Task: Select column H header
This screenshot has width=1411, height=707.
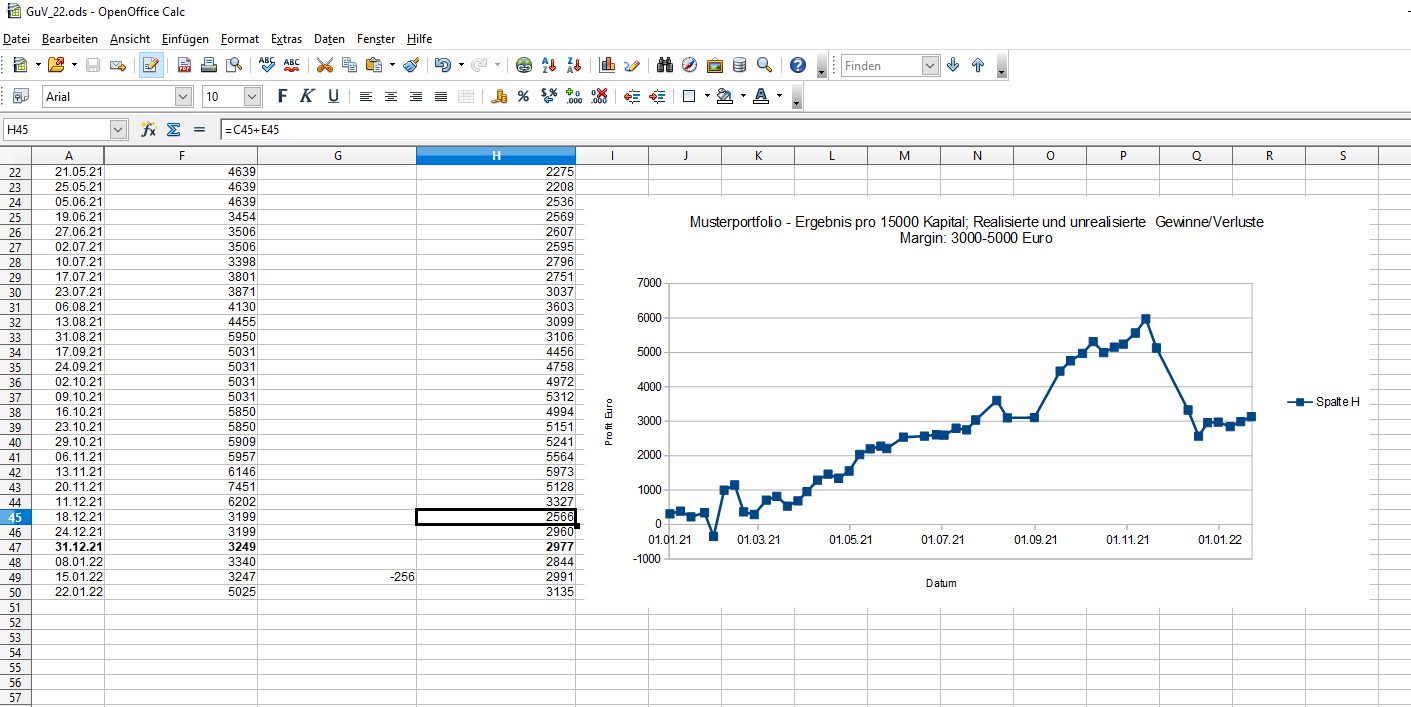Action: (x=496, y=156)
